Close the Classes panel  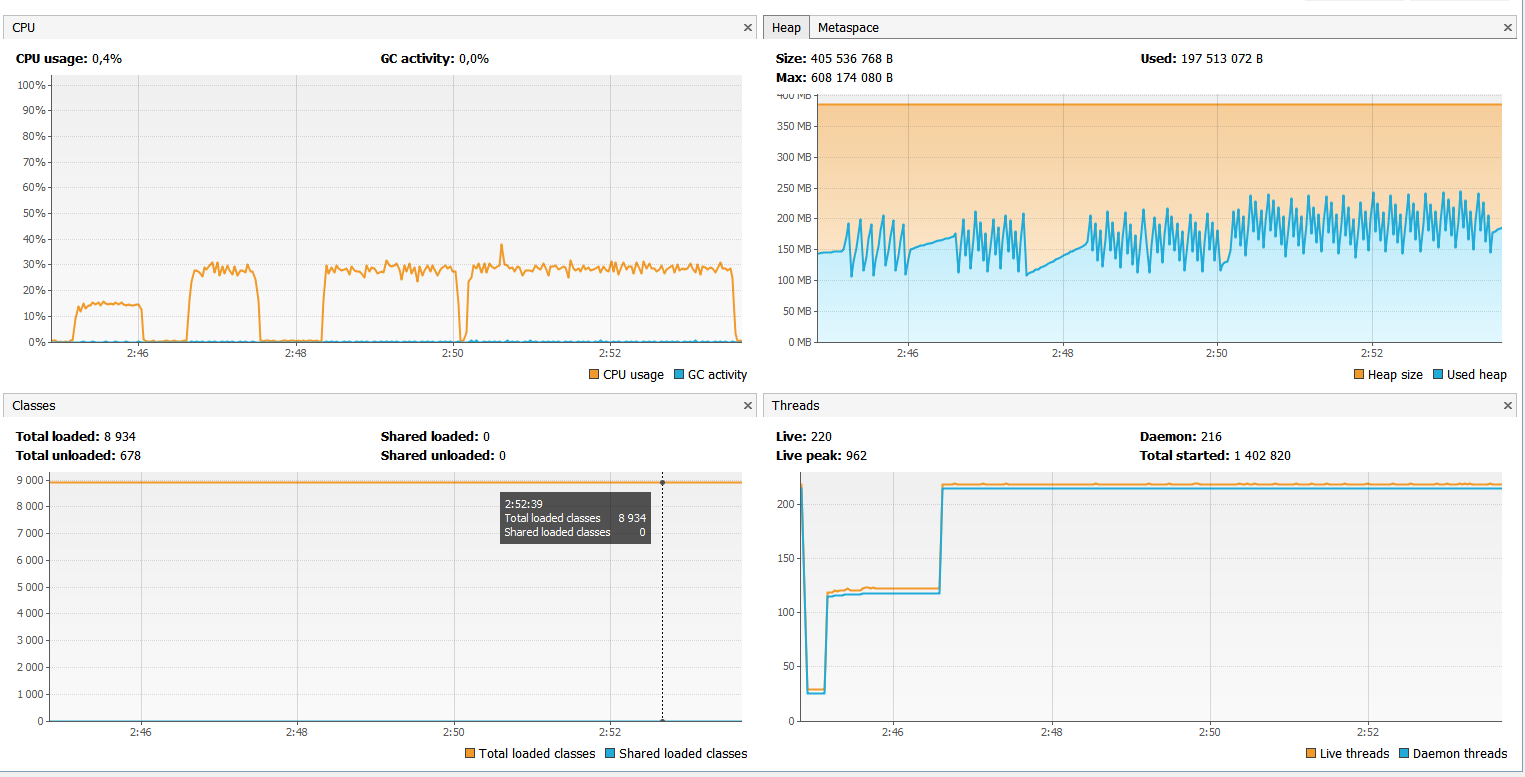point(747,406)
